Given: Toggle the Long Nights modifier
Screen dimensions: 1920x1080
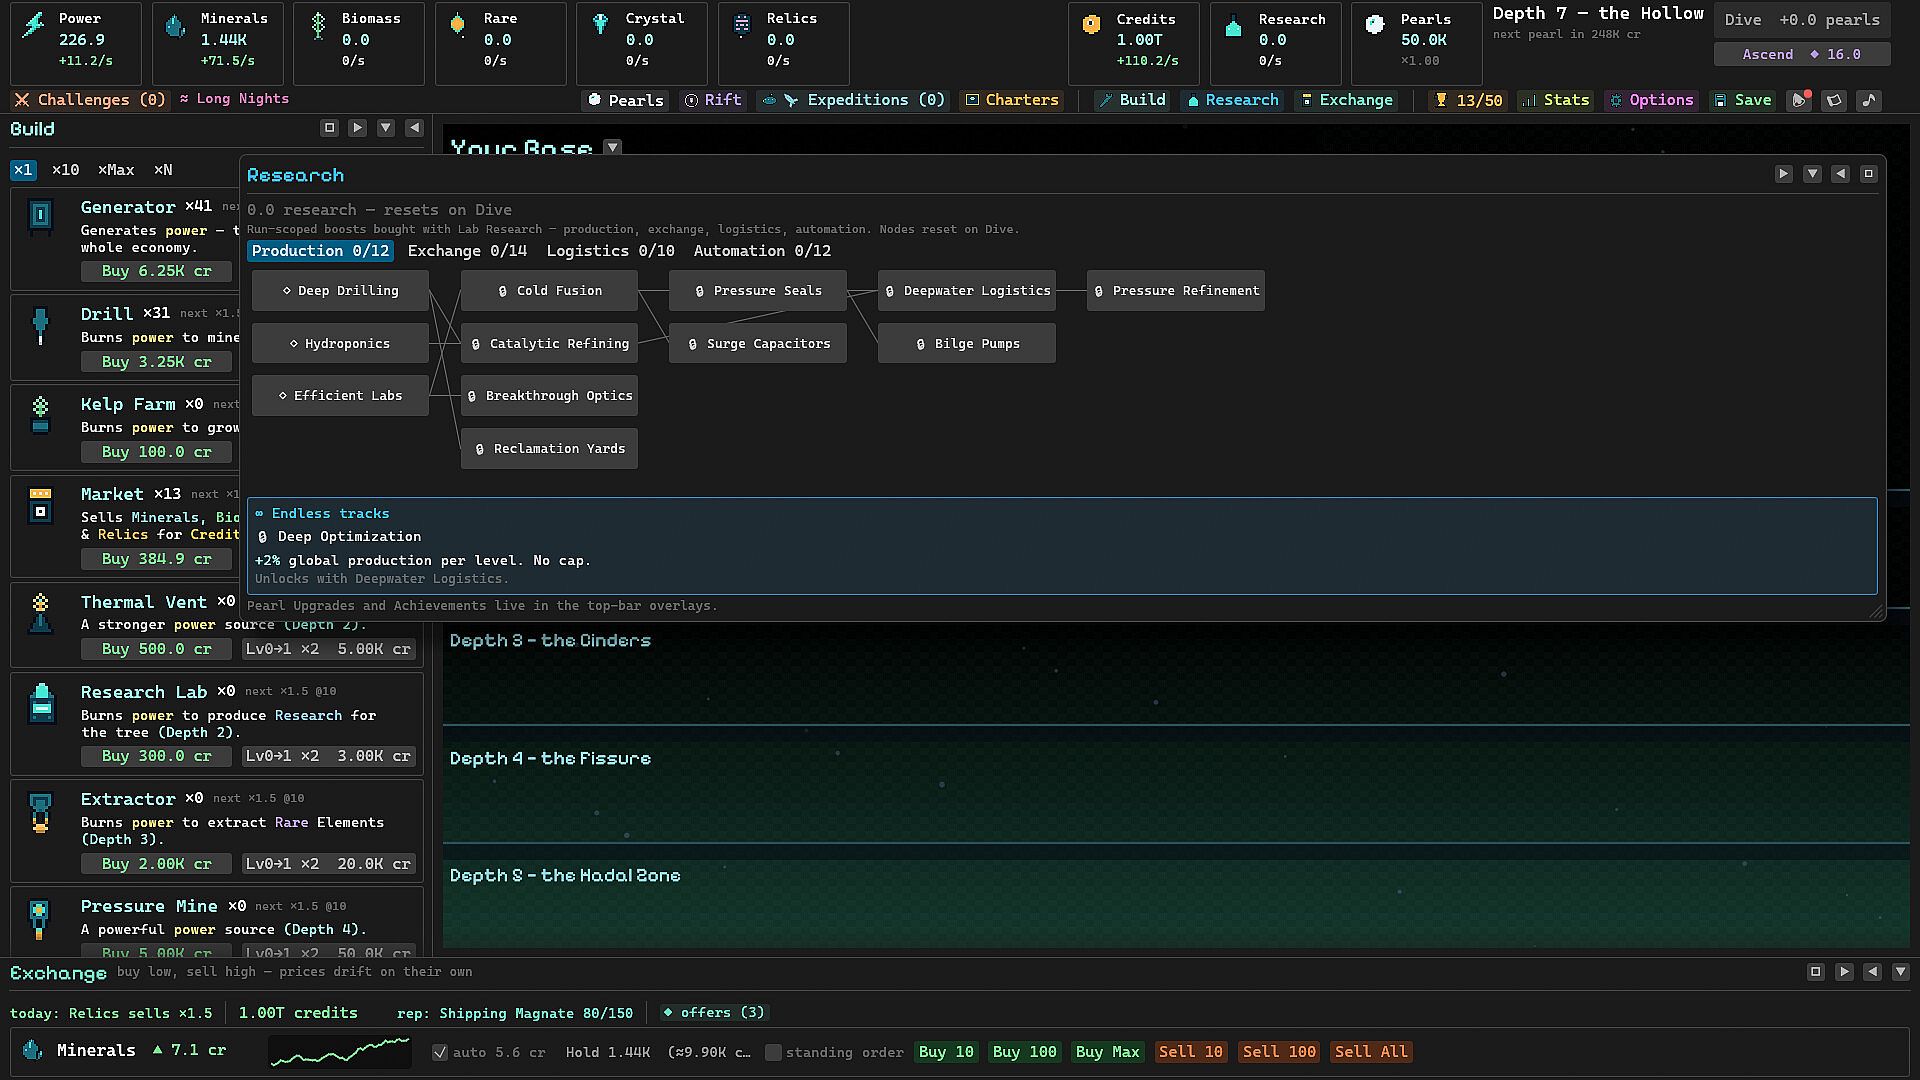Looking at the screenshot, I should pyautogui.click(x=235, y=99).
